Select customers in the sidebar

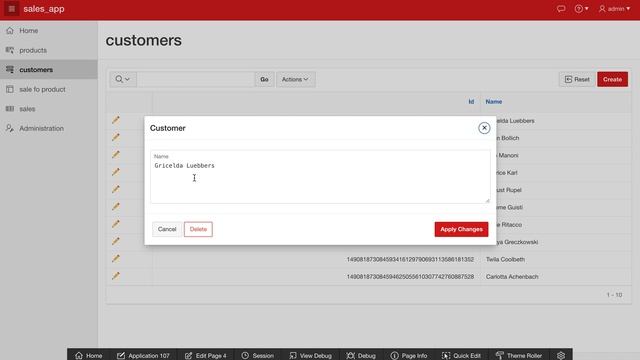tap(49, 70)
